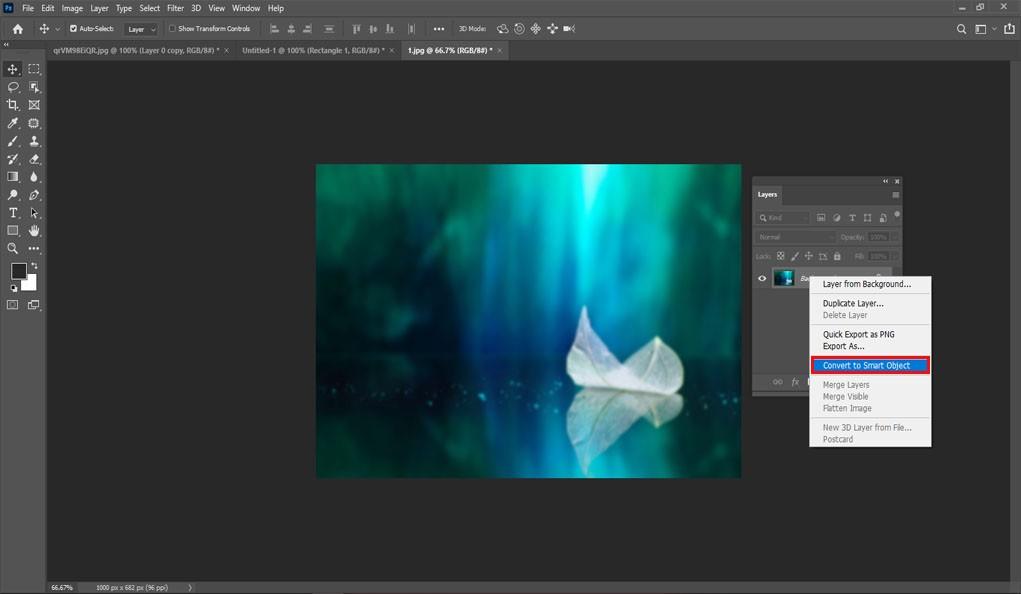The height and width of the screenshot is (594, 1021).
Task: Toggle lock transparent pixels icon
Action: (x=780, y=256)
